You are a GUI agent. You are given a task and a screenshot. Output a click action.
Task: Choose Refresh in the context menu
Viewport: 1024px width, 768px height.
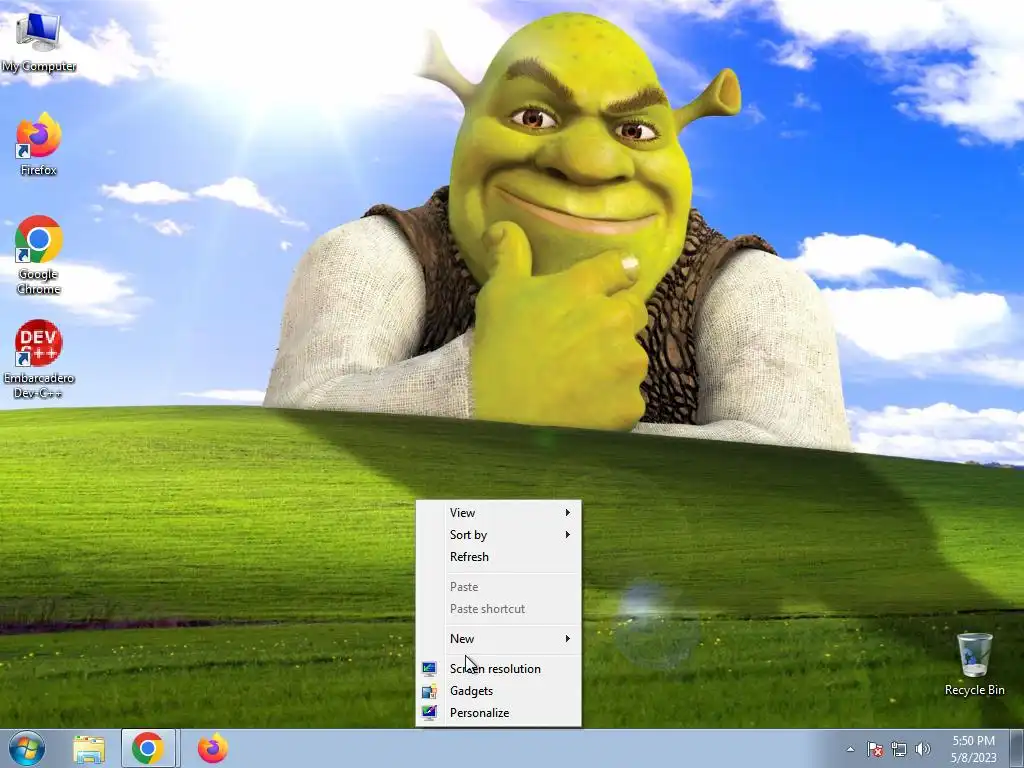(498, 557)
